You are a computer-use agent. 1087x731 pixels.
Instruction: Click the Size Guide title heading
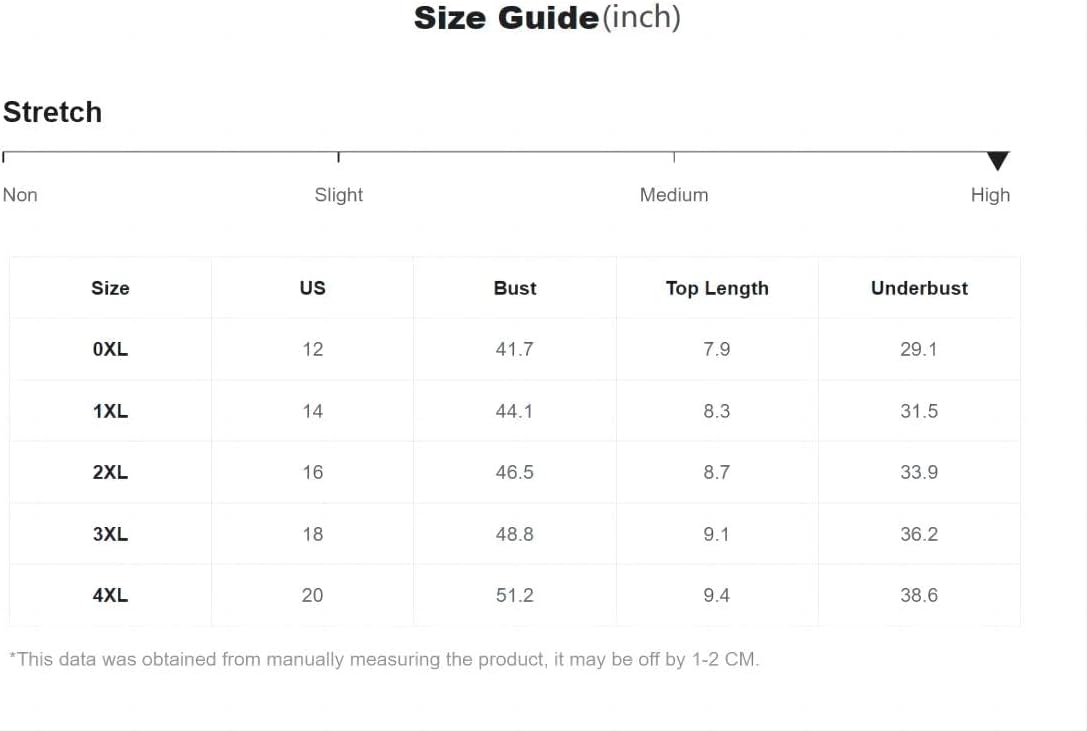click(547, 17)
